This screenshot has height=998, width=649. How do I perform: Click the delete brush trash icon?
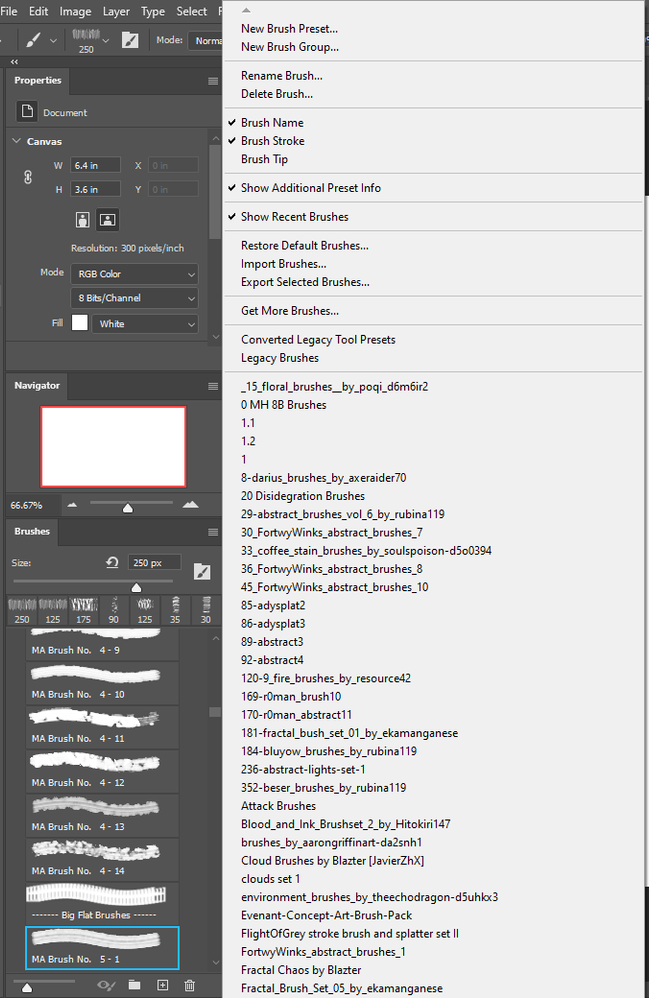190,985
